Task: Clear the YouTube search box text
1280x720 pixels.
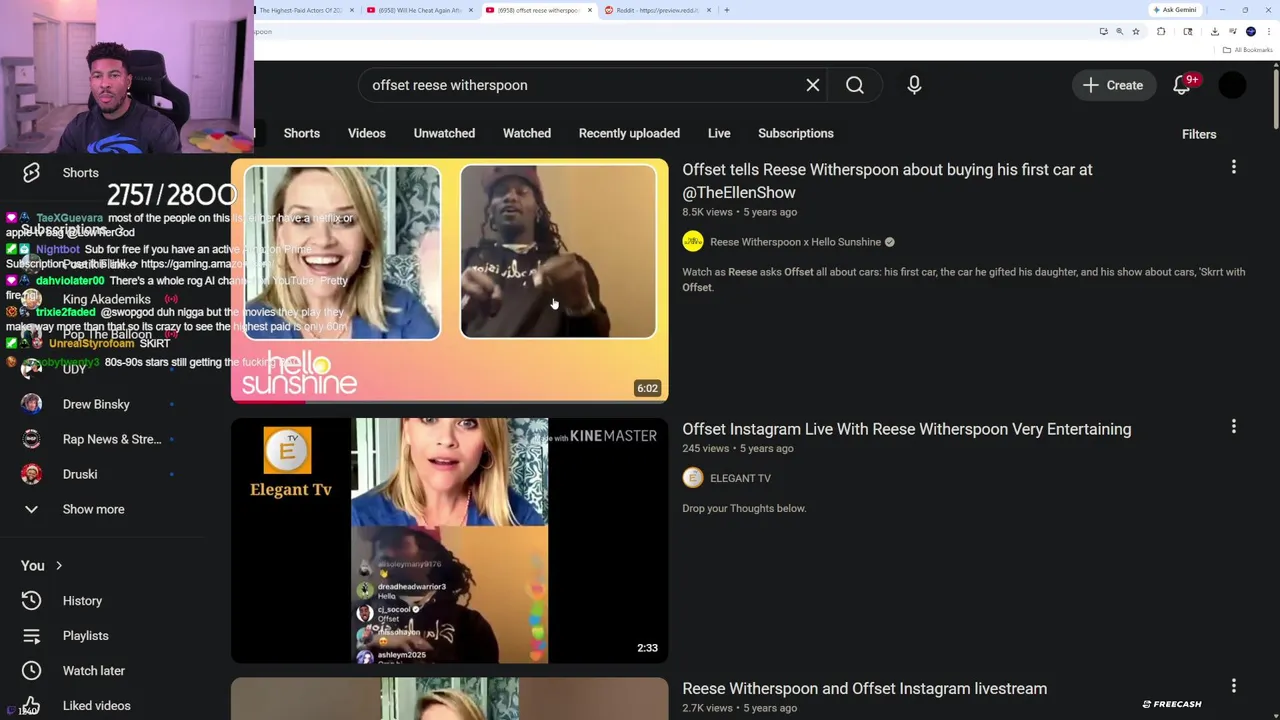Action: [813, 85]
